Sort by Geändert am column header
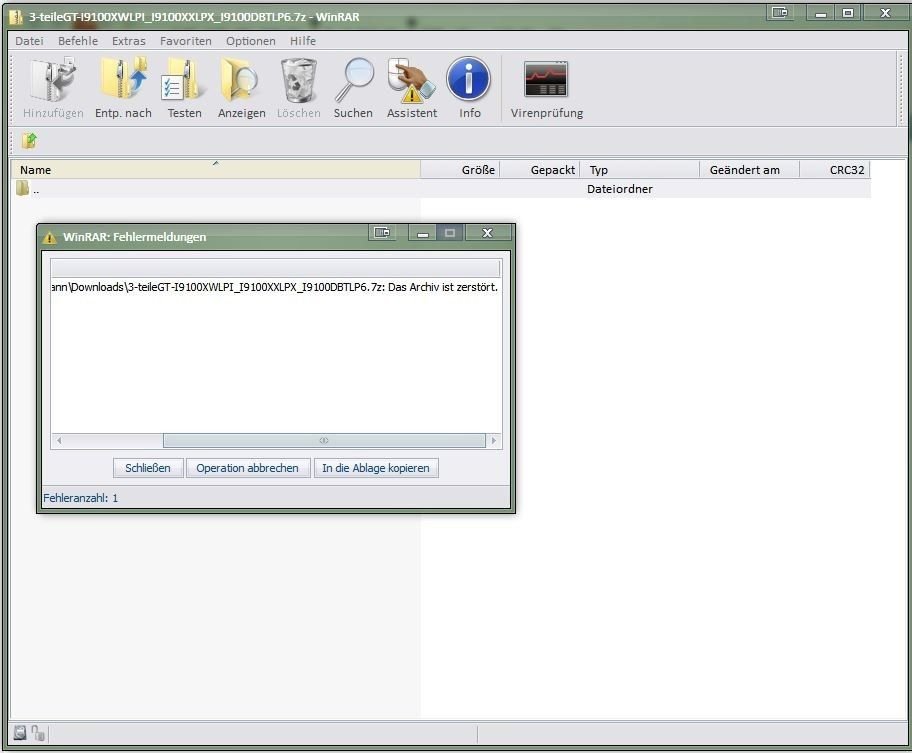The width and height of the screenshot is (912, 753). point(749,170)
